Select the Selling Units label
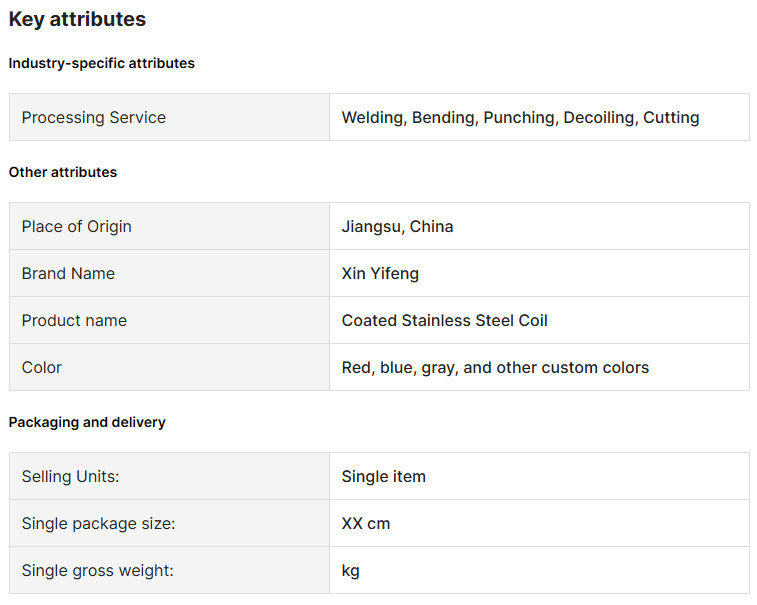The height and width of the screenshot is (605, 757). click(70, 476)
